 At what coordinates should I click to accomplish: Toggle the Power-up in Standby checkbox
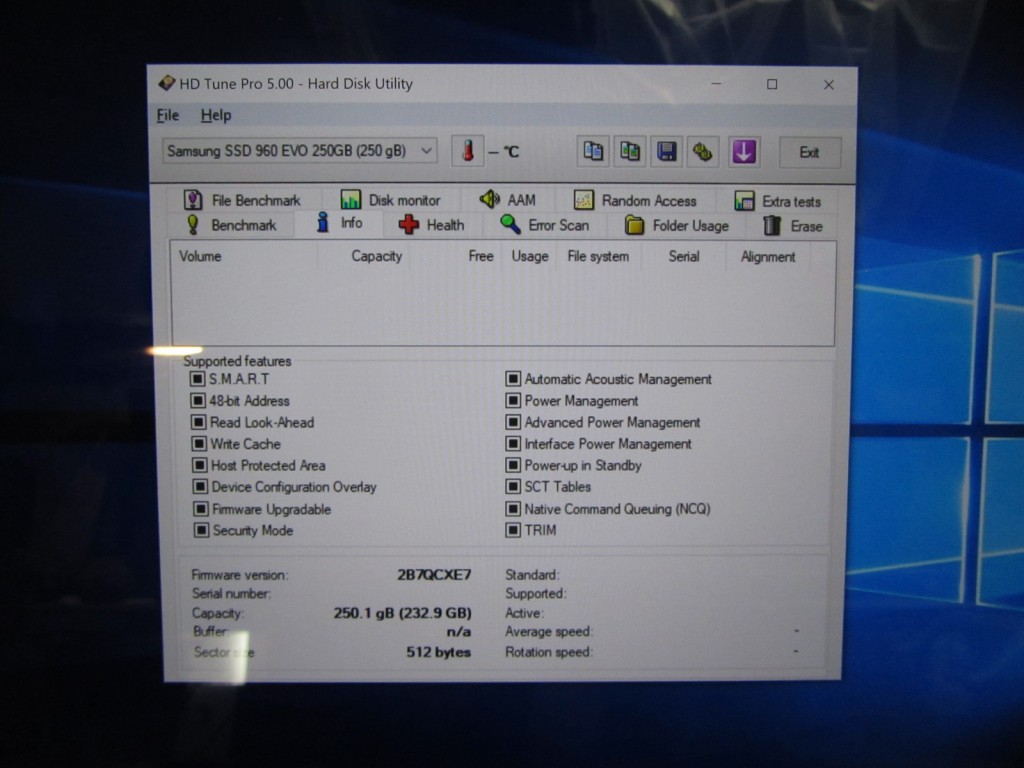pos(513,465)
